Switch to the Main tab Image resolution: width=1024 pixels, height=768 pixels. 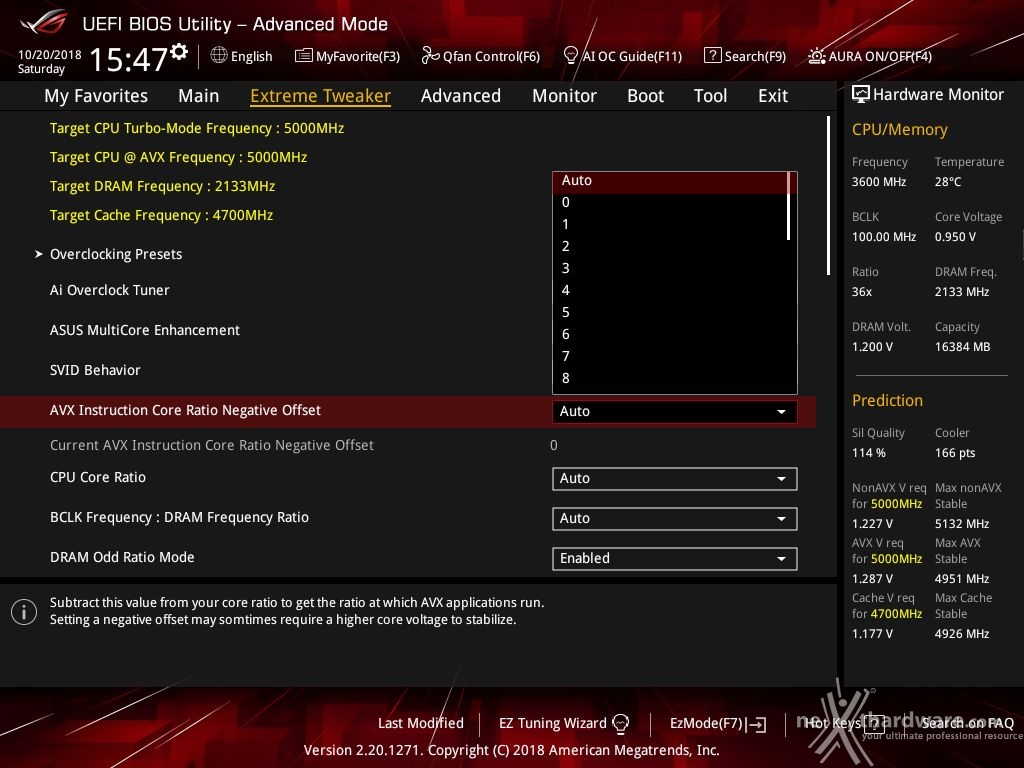(x=199, y=96)
